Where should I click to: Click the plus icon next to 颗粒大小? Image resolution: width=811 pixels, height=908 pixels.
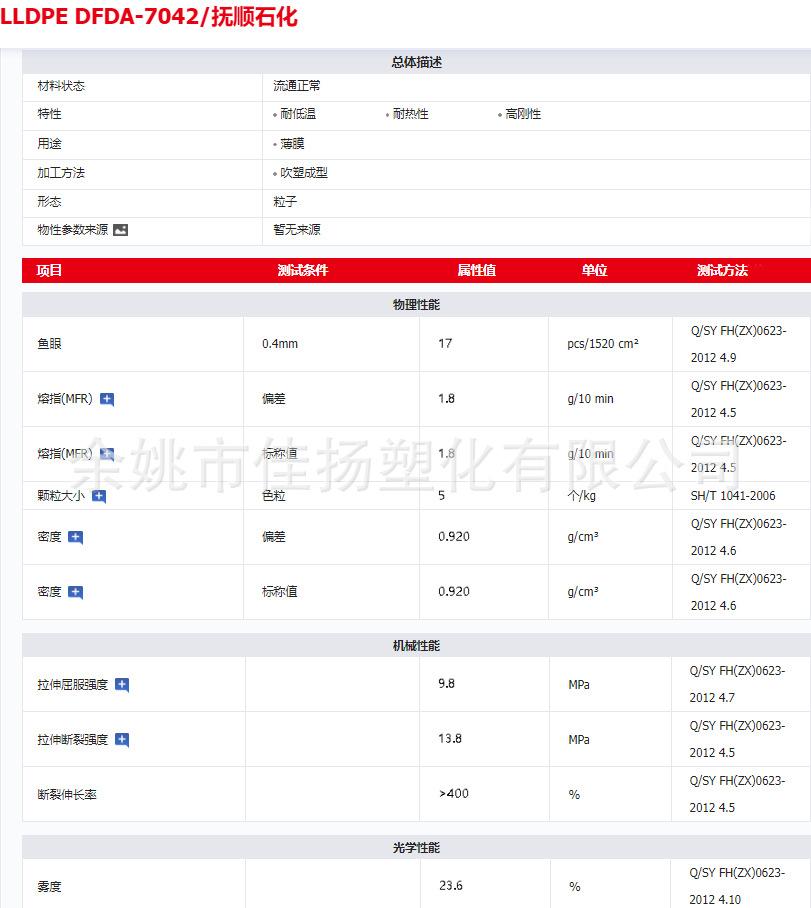(x=99, y=496)
